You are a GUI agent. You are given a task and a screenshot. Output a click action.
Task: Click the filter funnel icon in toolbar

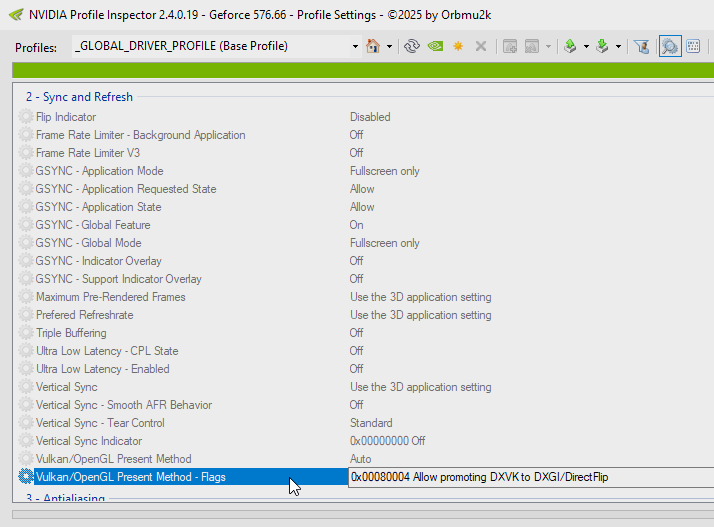coord(642,47)
